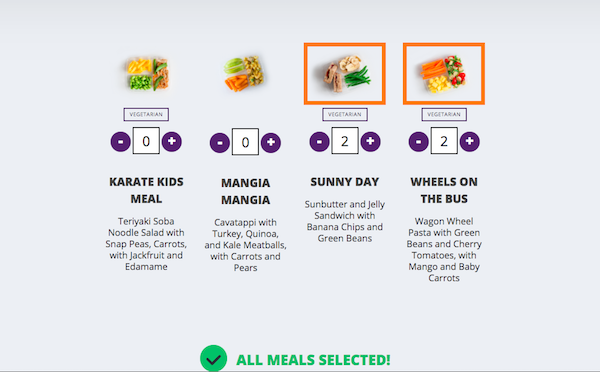Decrease Wheels on the Bus quantity

point(418,142)
